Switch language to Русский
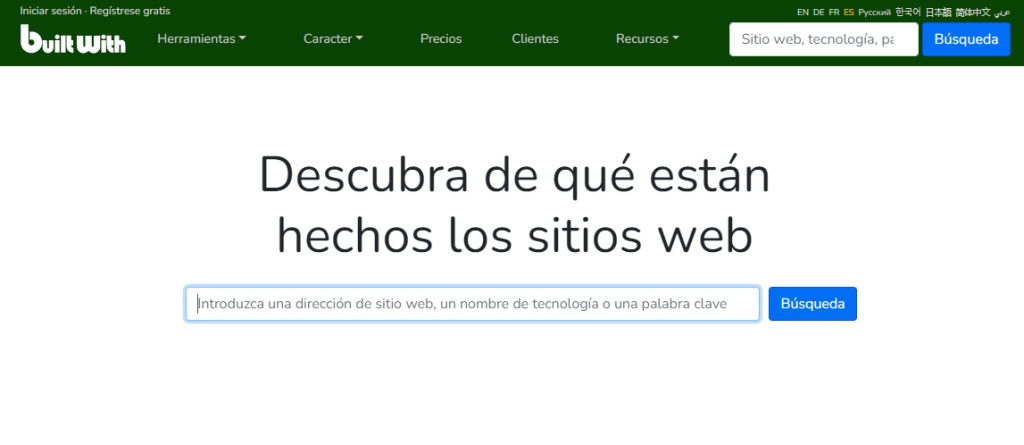 tap(874, 12)
